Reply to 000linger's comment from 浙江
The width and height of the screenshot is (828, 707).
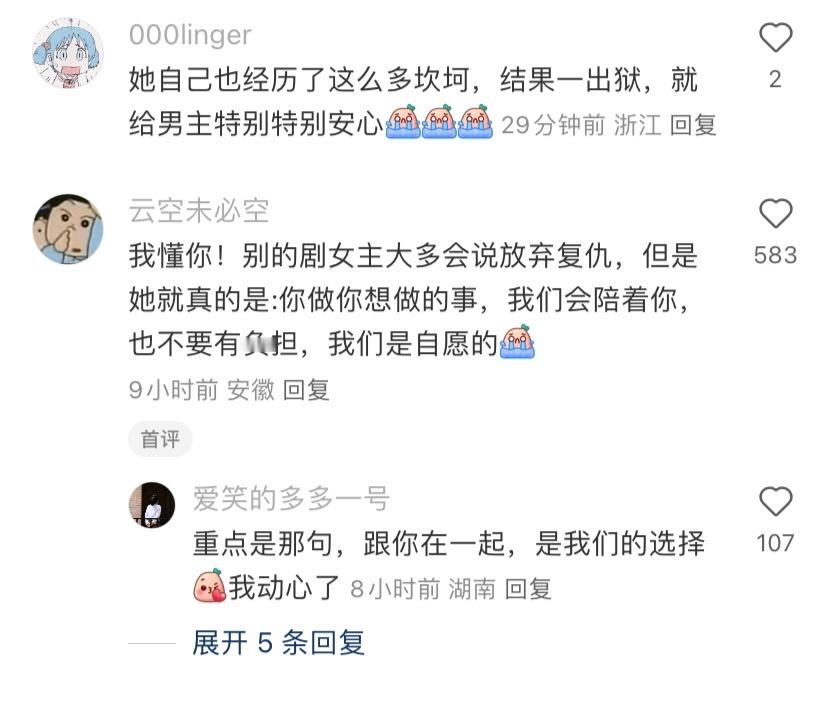coord(693,126)
